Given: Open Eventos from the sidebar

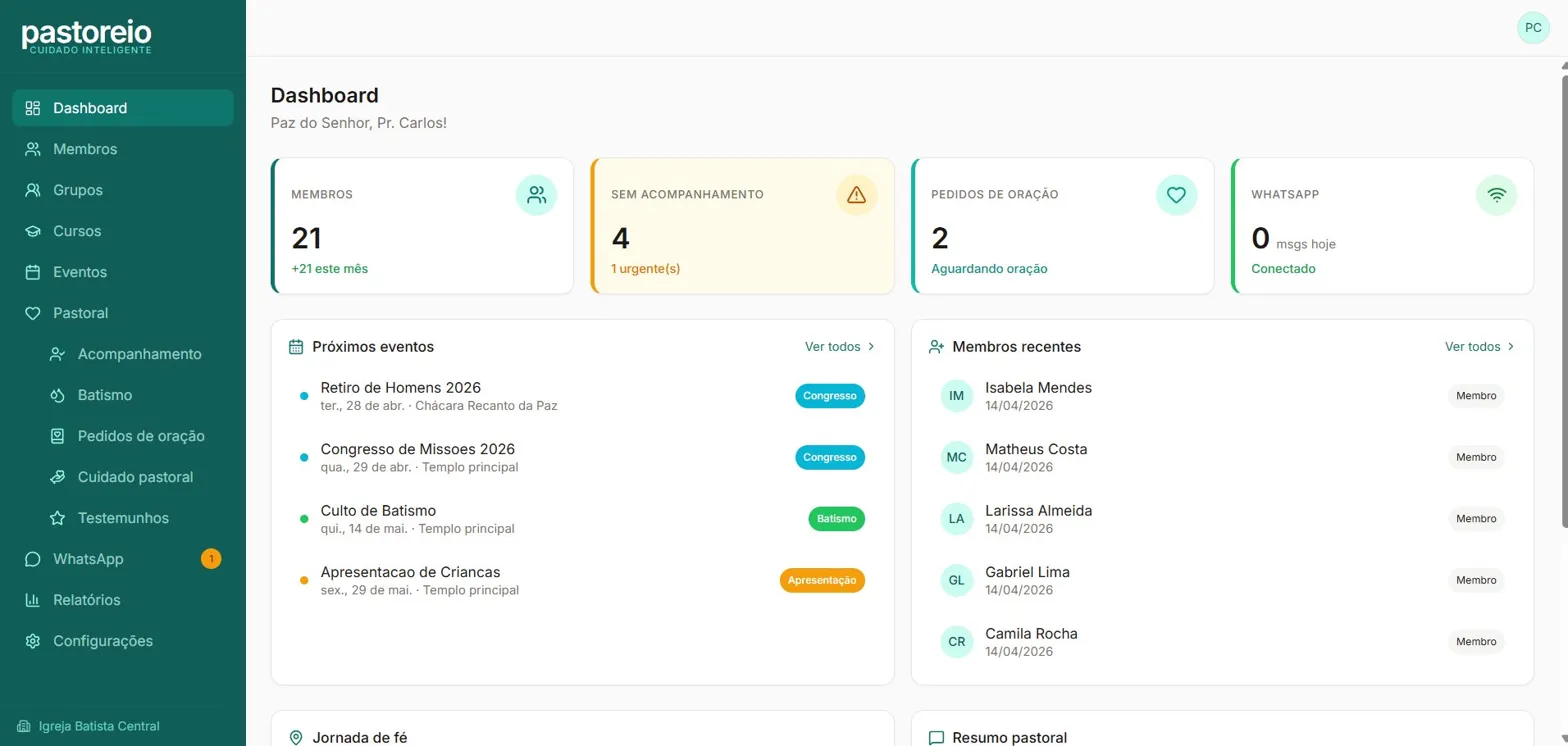Looking at the screenshot, I should coord(123,272).
